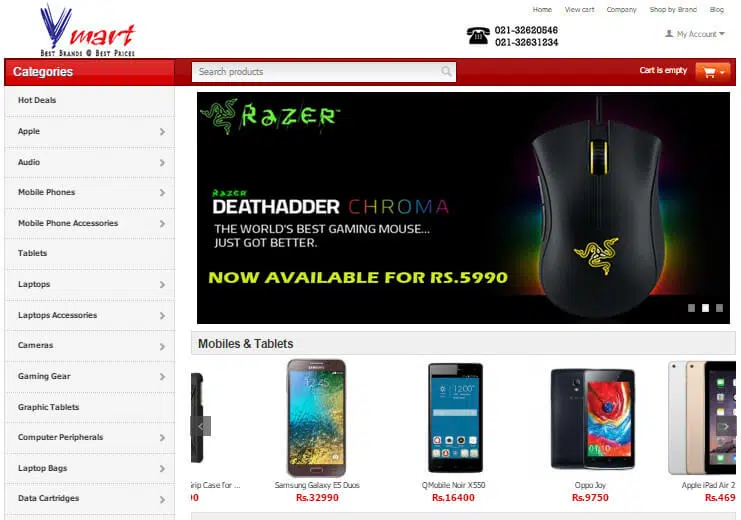Click the My Account user icon
Image resolution: width=741 pixels, height=520 pixels.
click(x=669, y=34)
